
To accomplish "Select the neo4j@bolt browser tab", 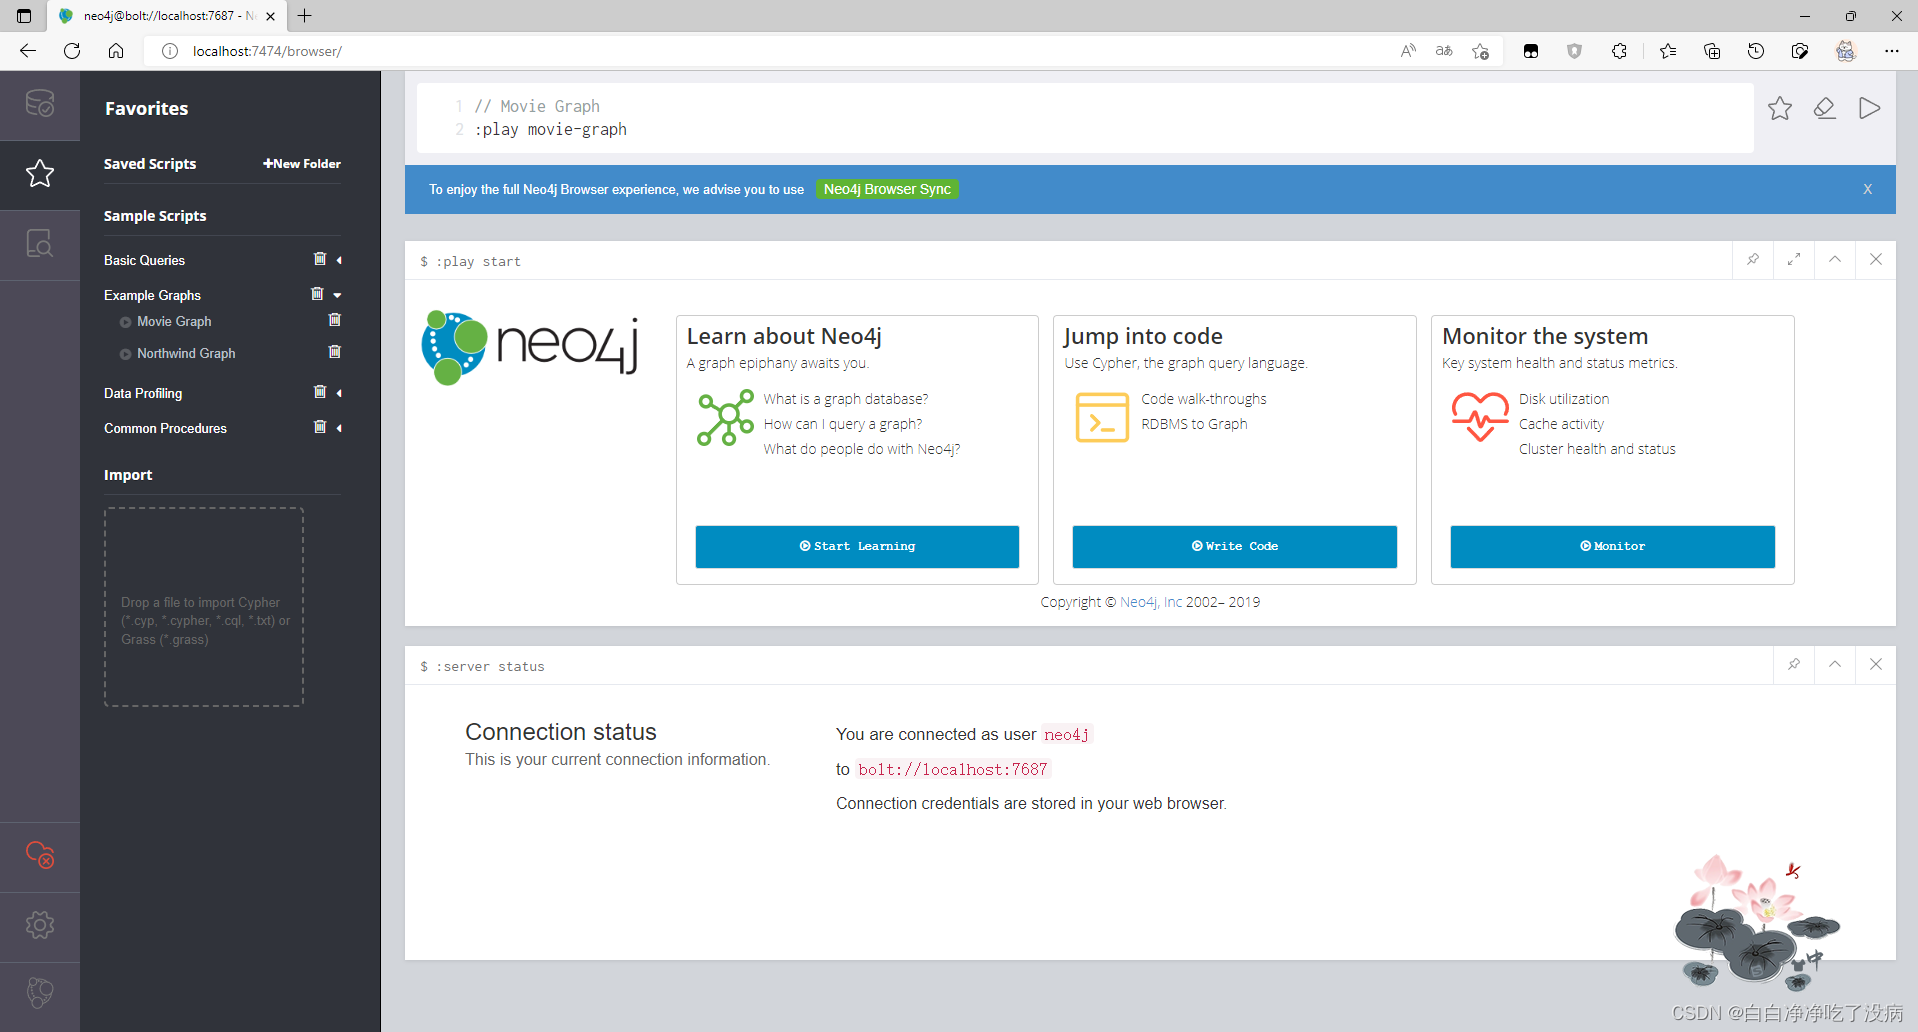I will (167, 16).
